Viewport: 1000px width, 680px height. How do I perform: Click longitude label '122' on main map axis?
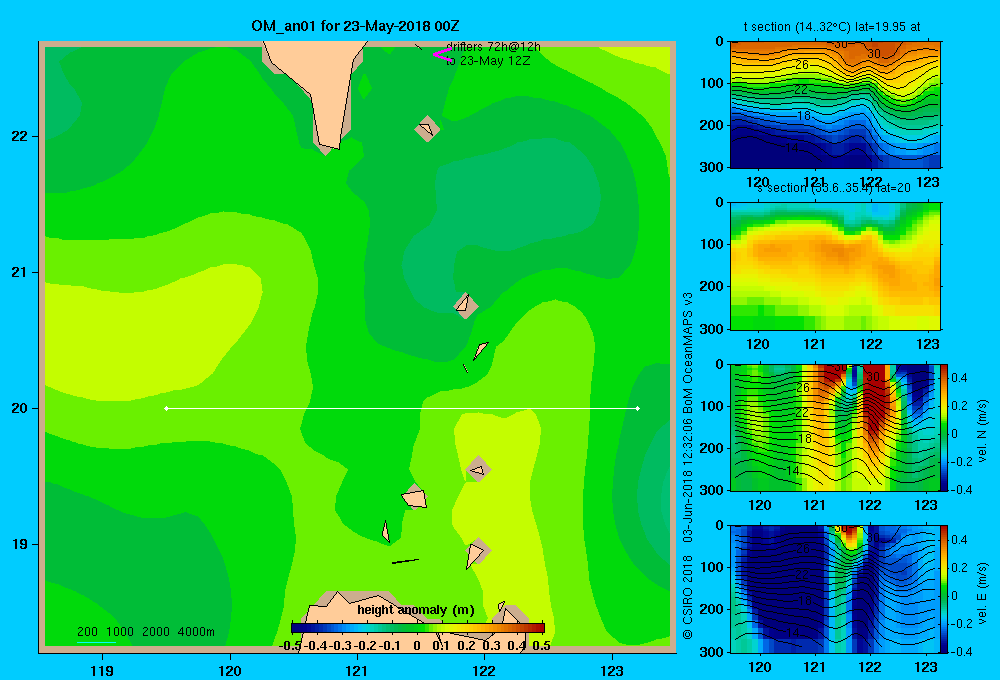tap(484, 670)
